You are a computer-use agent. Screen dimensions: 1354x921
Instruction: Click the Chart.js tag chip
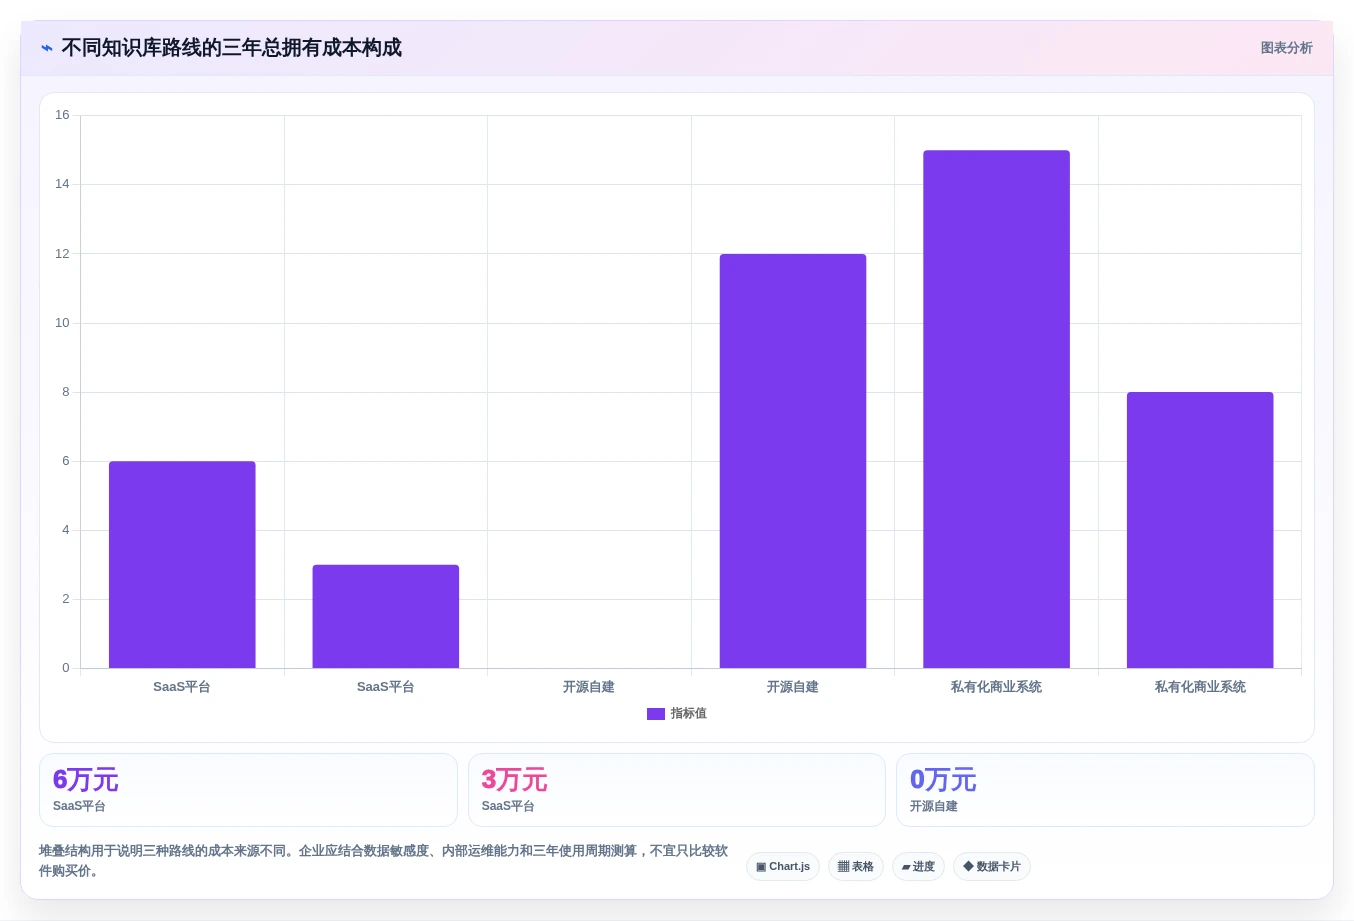point(783,867)
